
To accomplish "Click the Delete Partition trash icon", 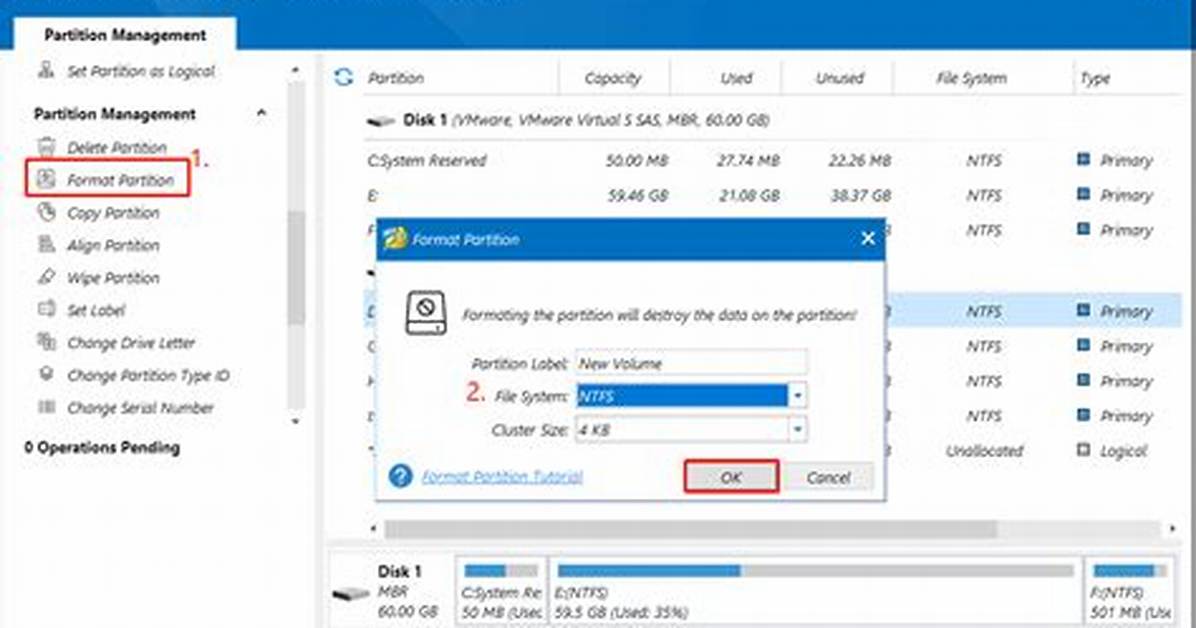I will (47, 147).
